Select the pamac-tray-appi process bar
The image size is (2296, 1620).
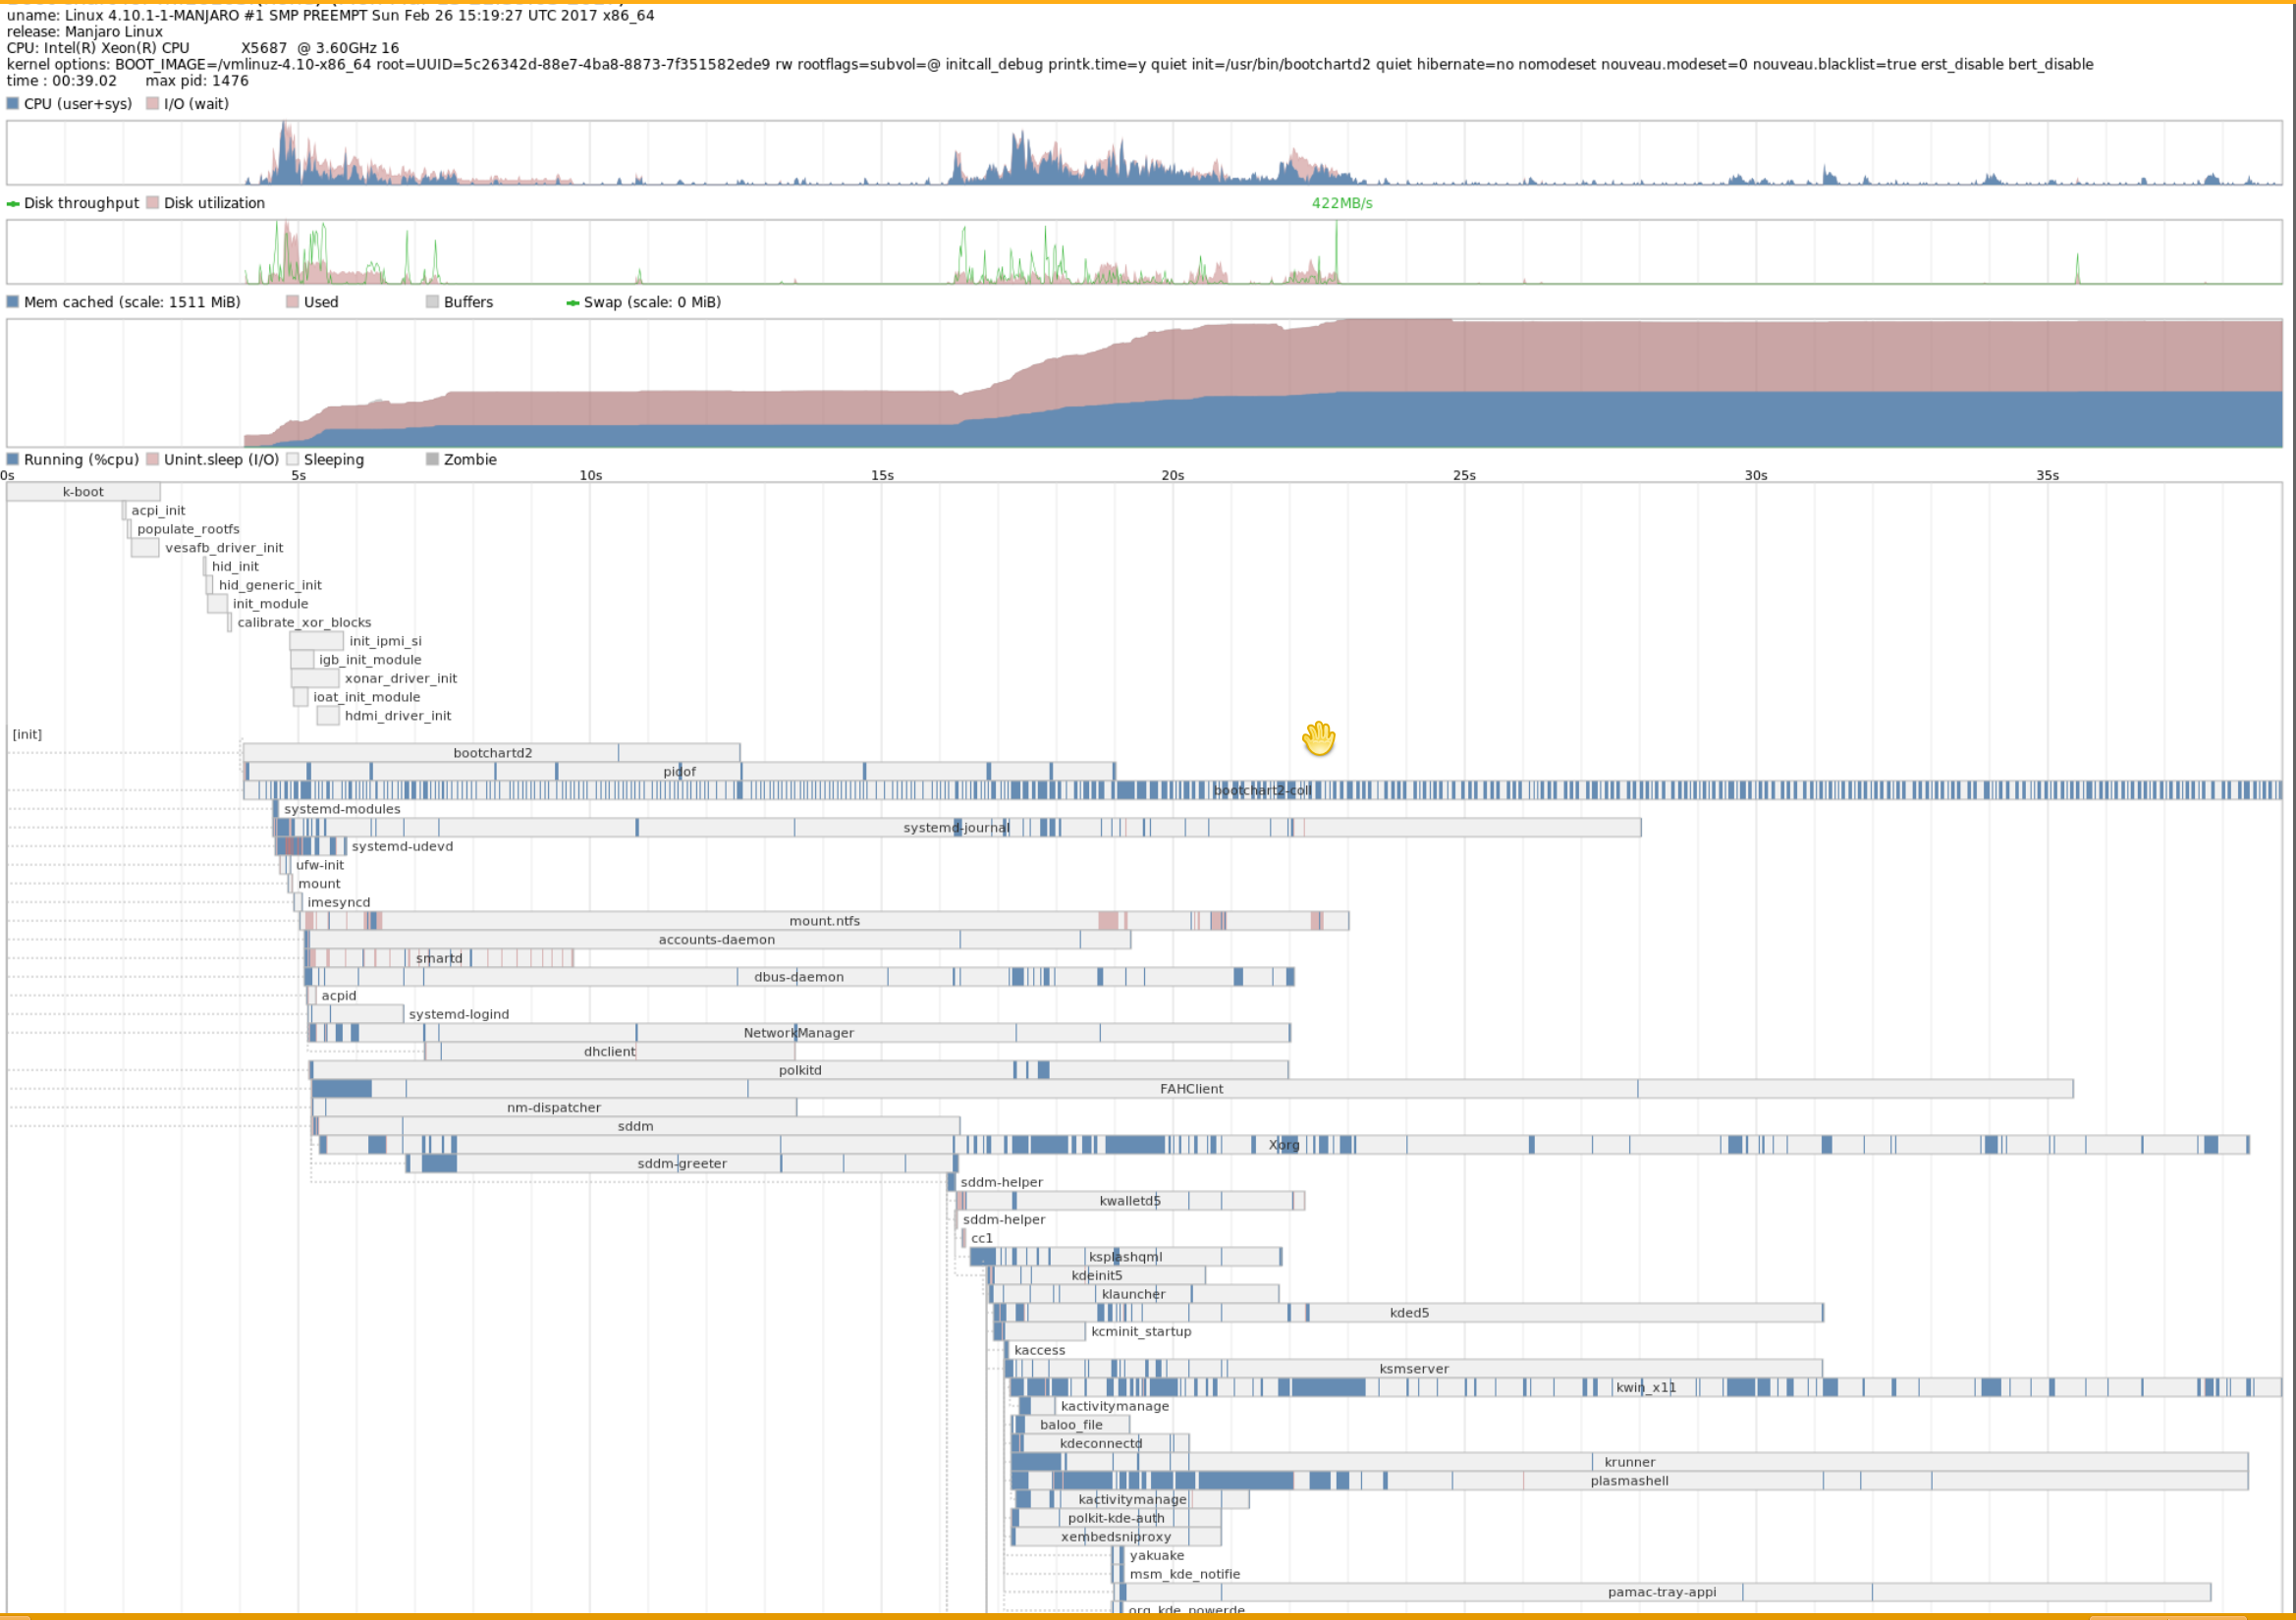coord(1662,1593)
